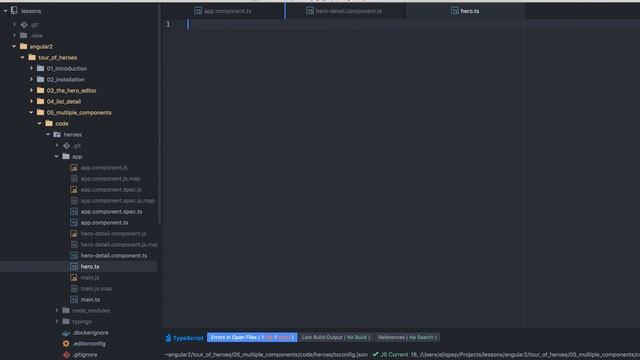Expand the 02_installation folder arrow
Image resolution: width=640 pixels, height=360 pixels.
(x=31, y=80)
